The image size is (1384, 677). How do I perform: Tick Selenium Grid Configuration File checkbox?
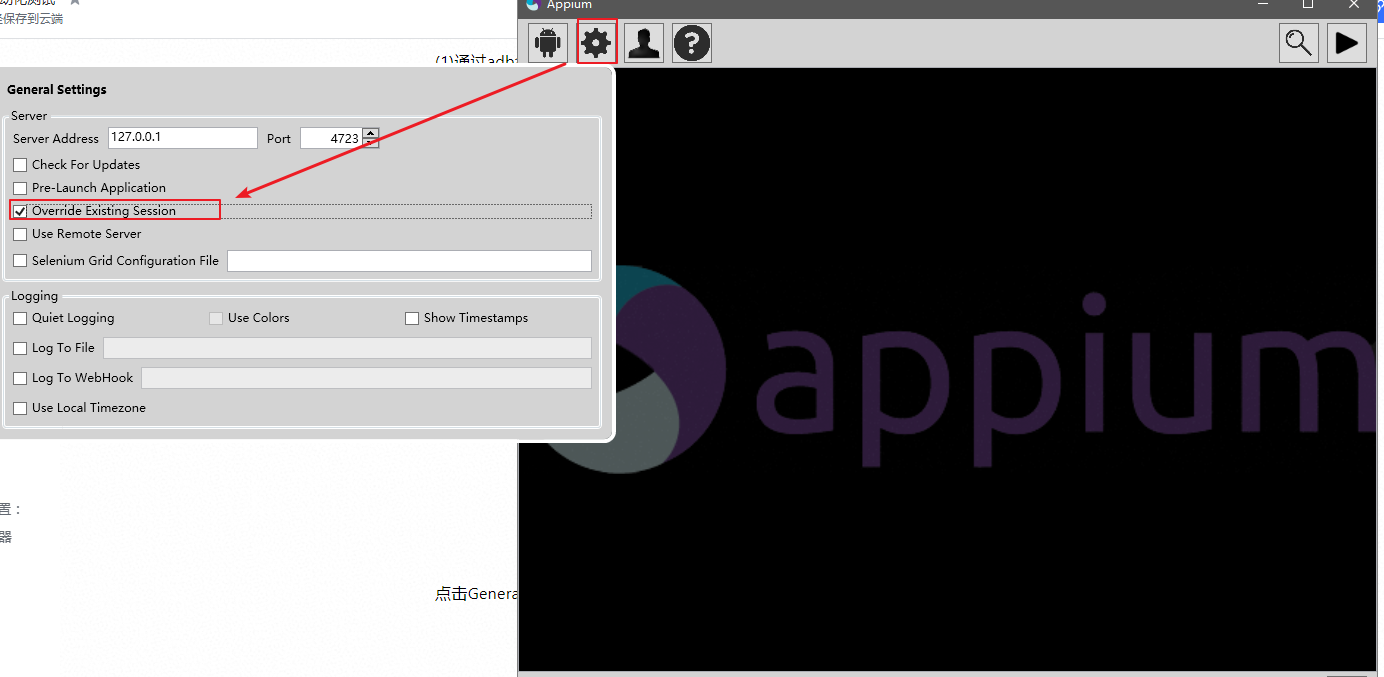pos(20,261)
